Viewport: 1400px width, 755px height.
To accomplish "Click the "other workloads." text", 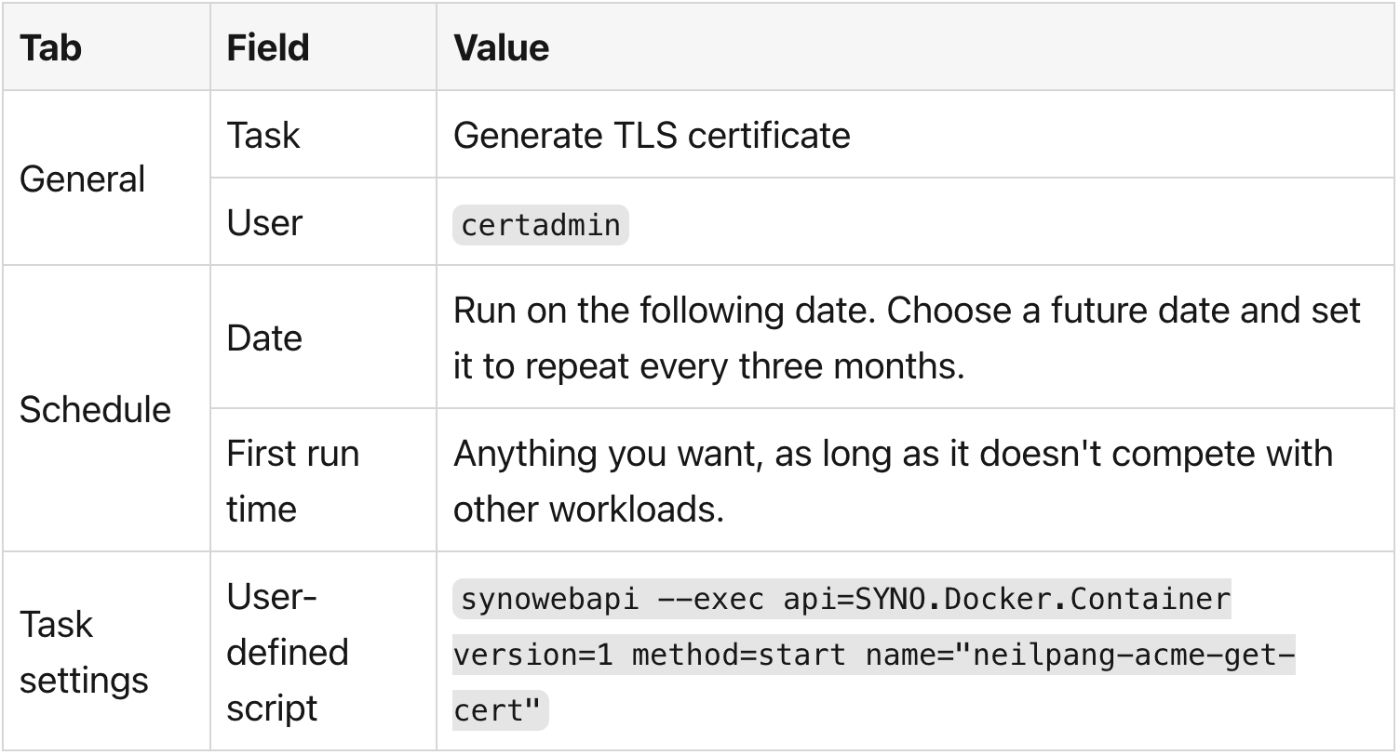I will click(588, 509).
